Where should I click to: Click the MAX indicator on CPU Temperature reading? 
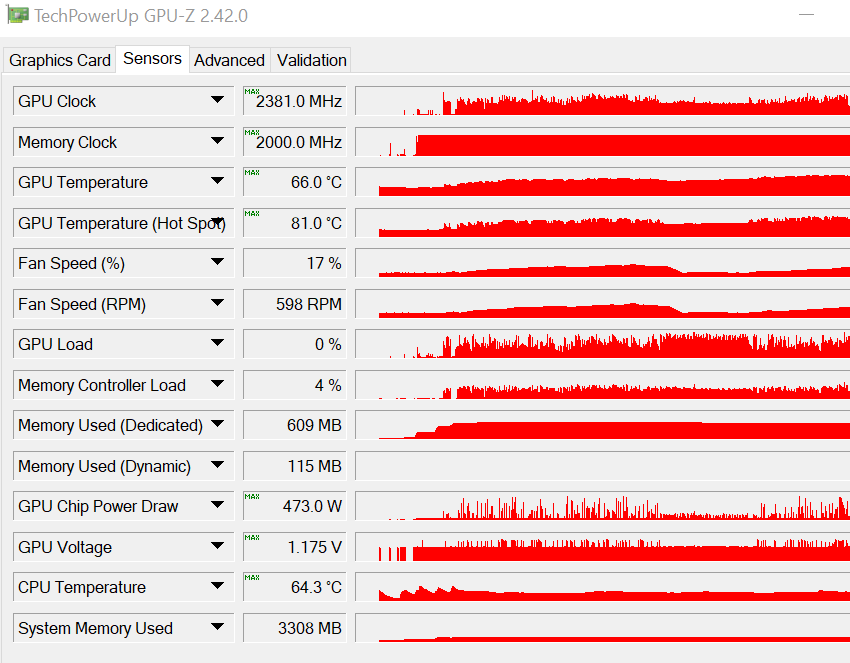click(252, 580)
